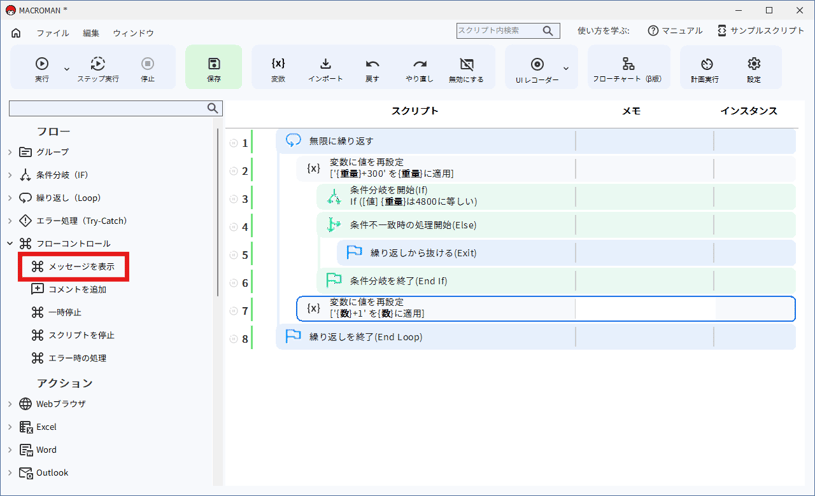Screen dimensions: 815x496
Task: Select エラー時の処理 command
Action: 69,358
